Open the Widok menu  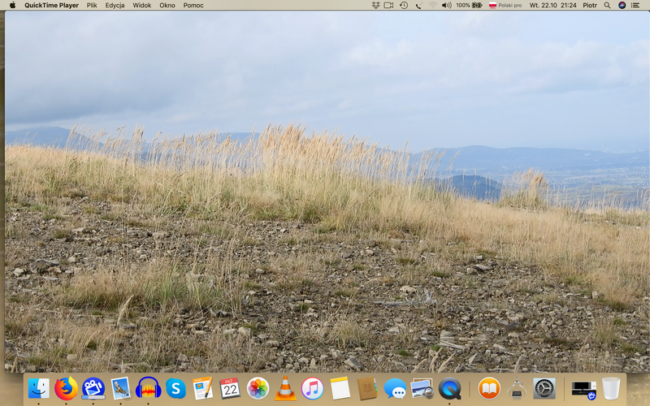142,5
